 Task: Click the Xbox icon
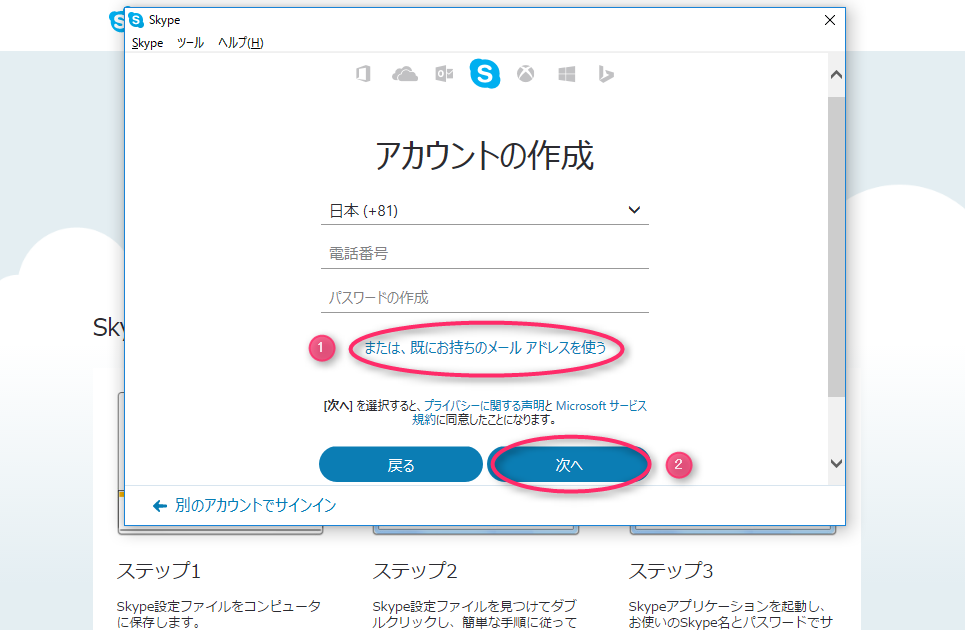click(526, 74)
